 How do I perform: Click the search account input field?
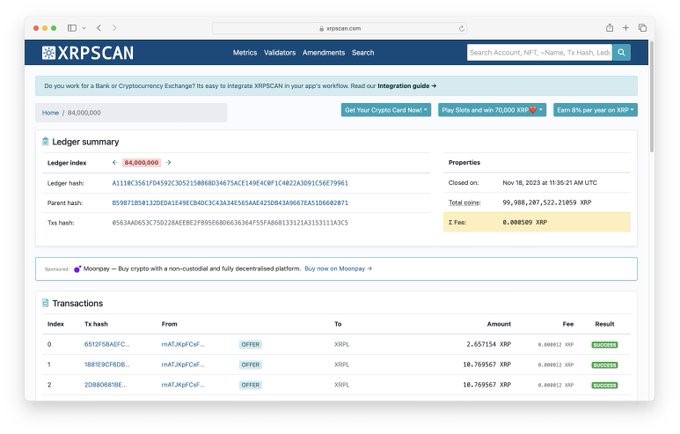point(539,52)
